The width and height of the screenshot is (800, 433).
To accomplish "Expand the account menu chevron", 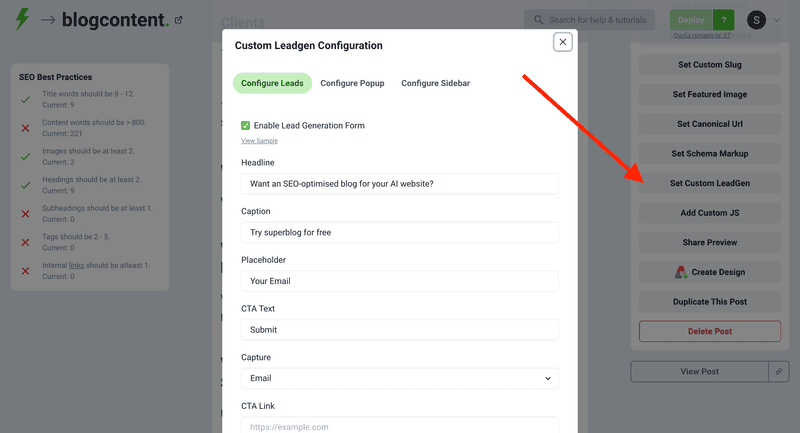I will tap(777, 20).
